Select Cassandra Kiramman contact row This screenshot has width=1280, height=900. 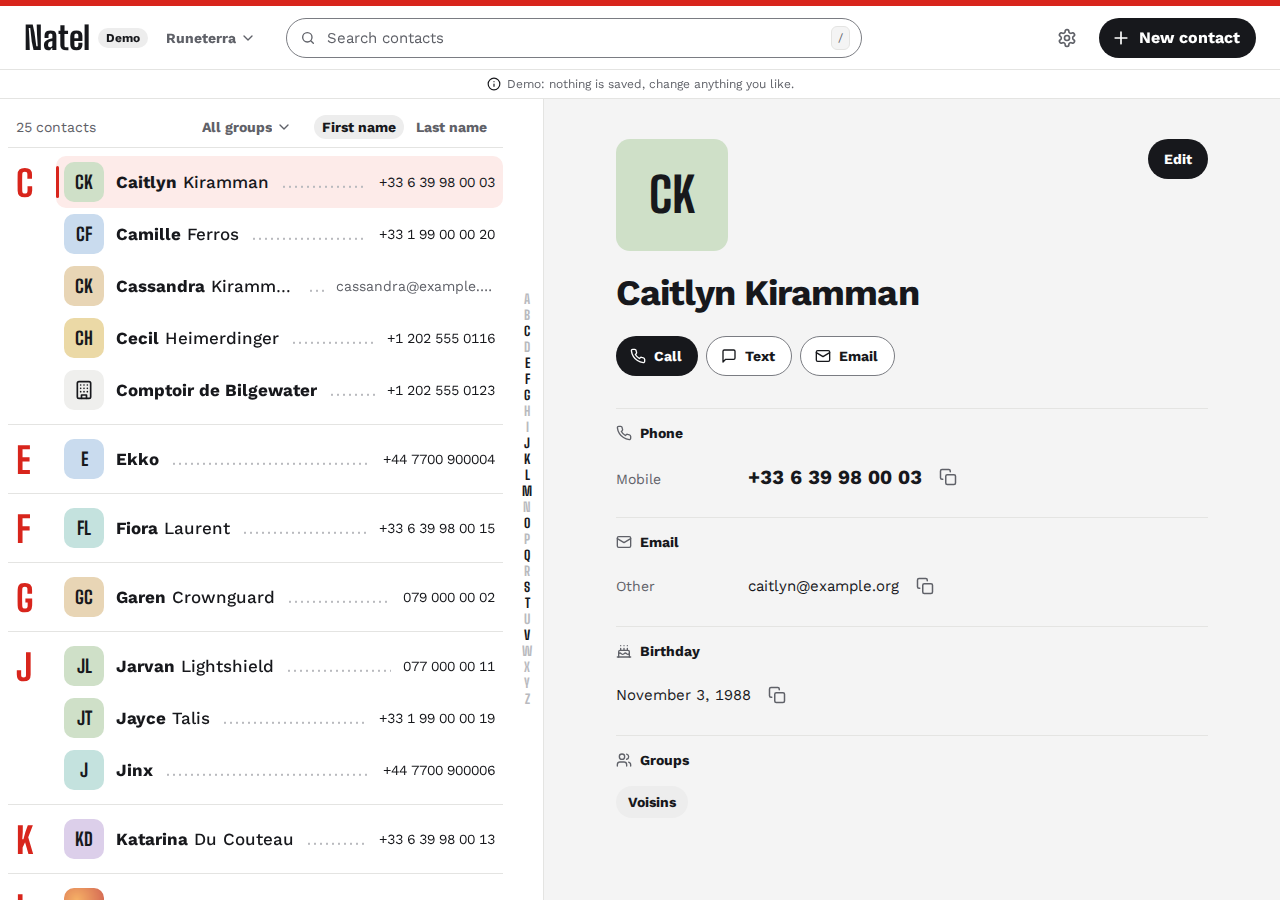[280, 286]
